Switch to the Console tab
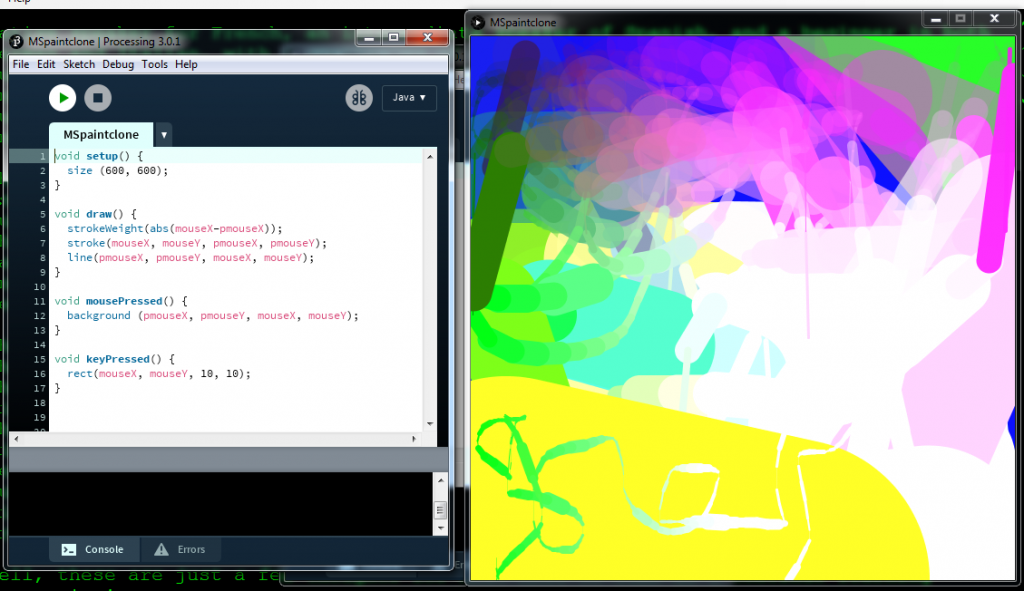The width and height of the screenshot is (1024, 591). (x=93, y=549)
